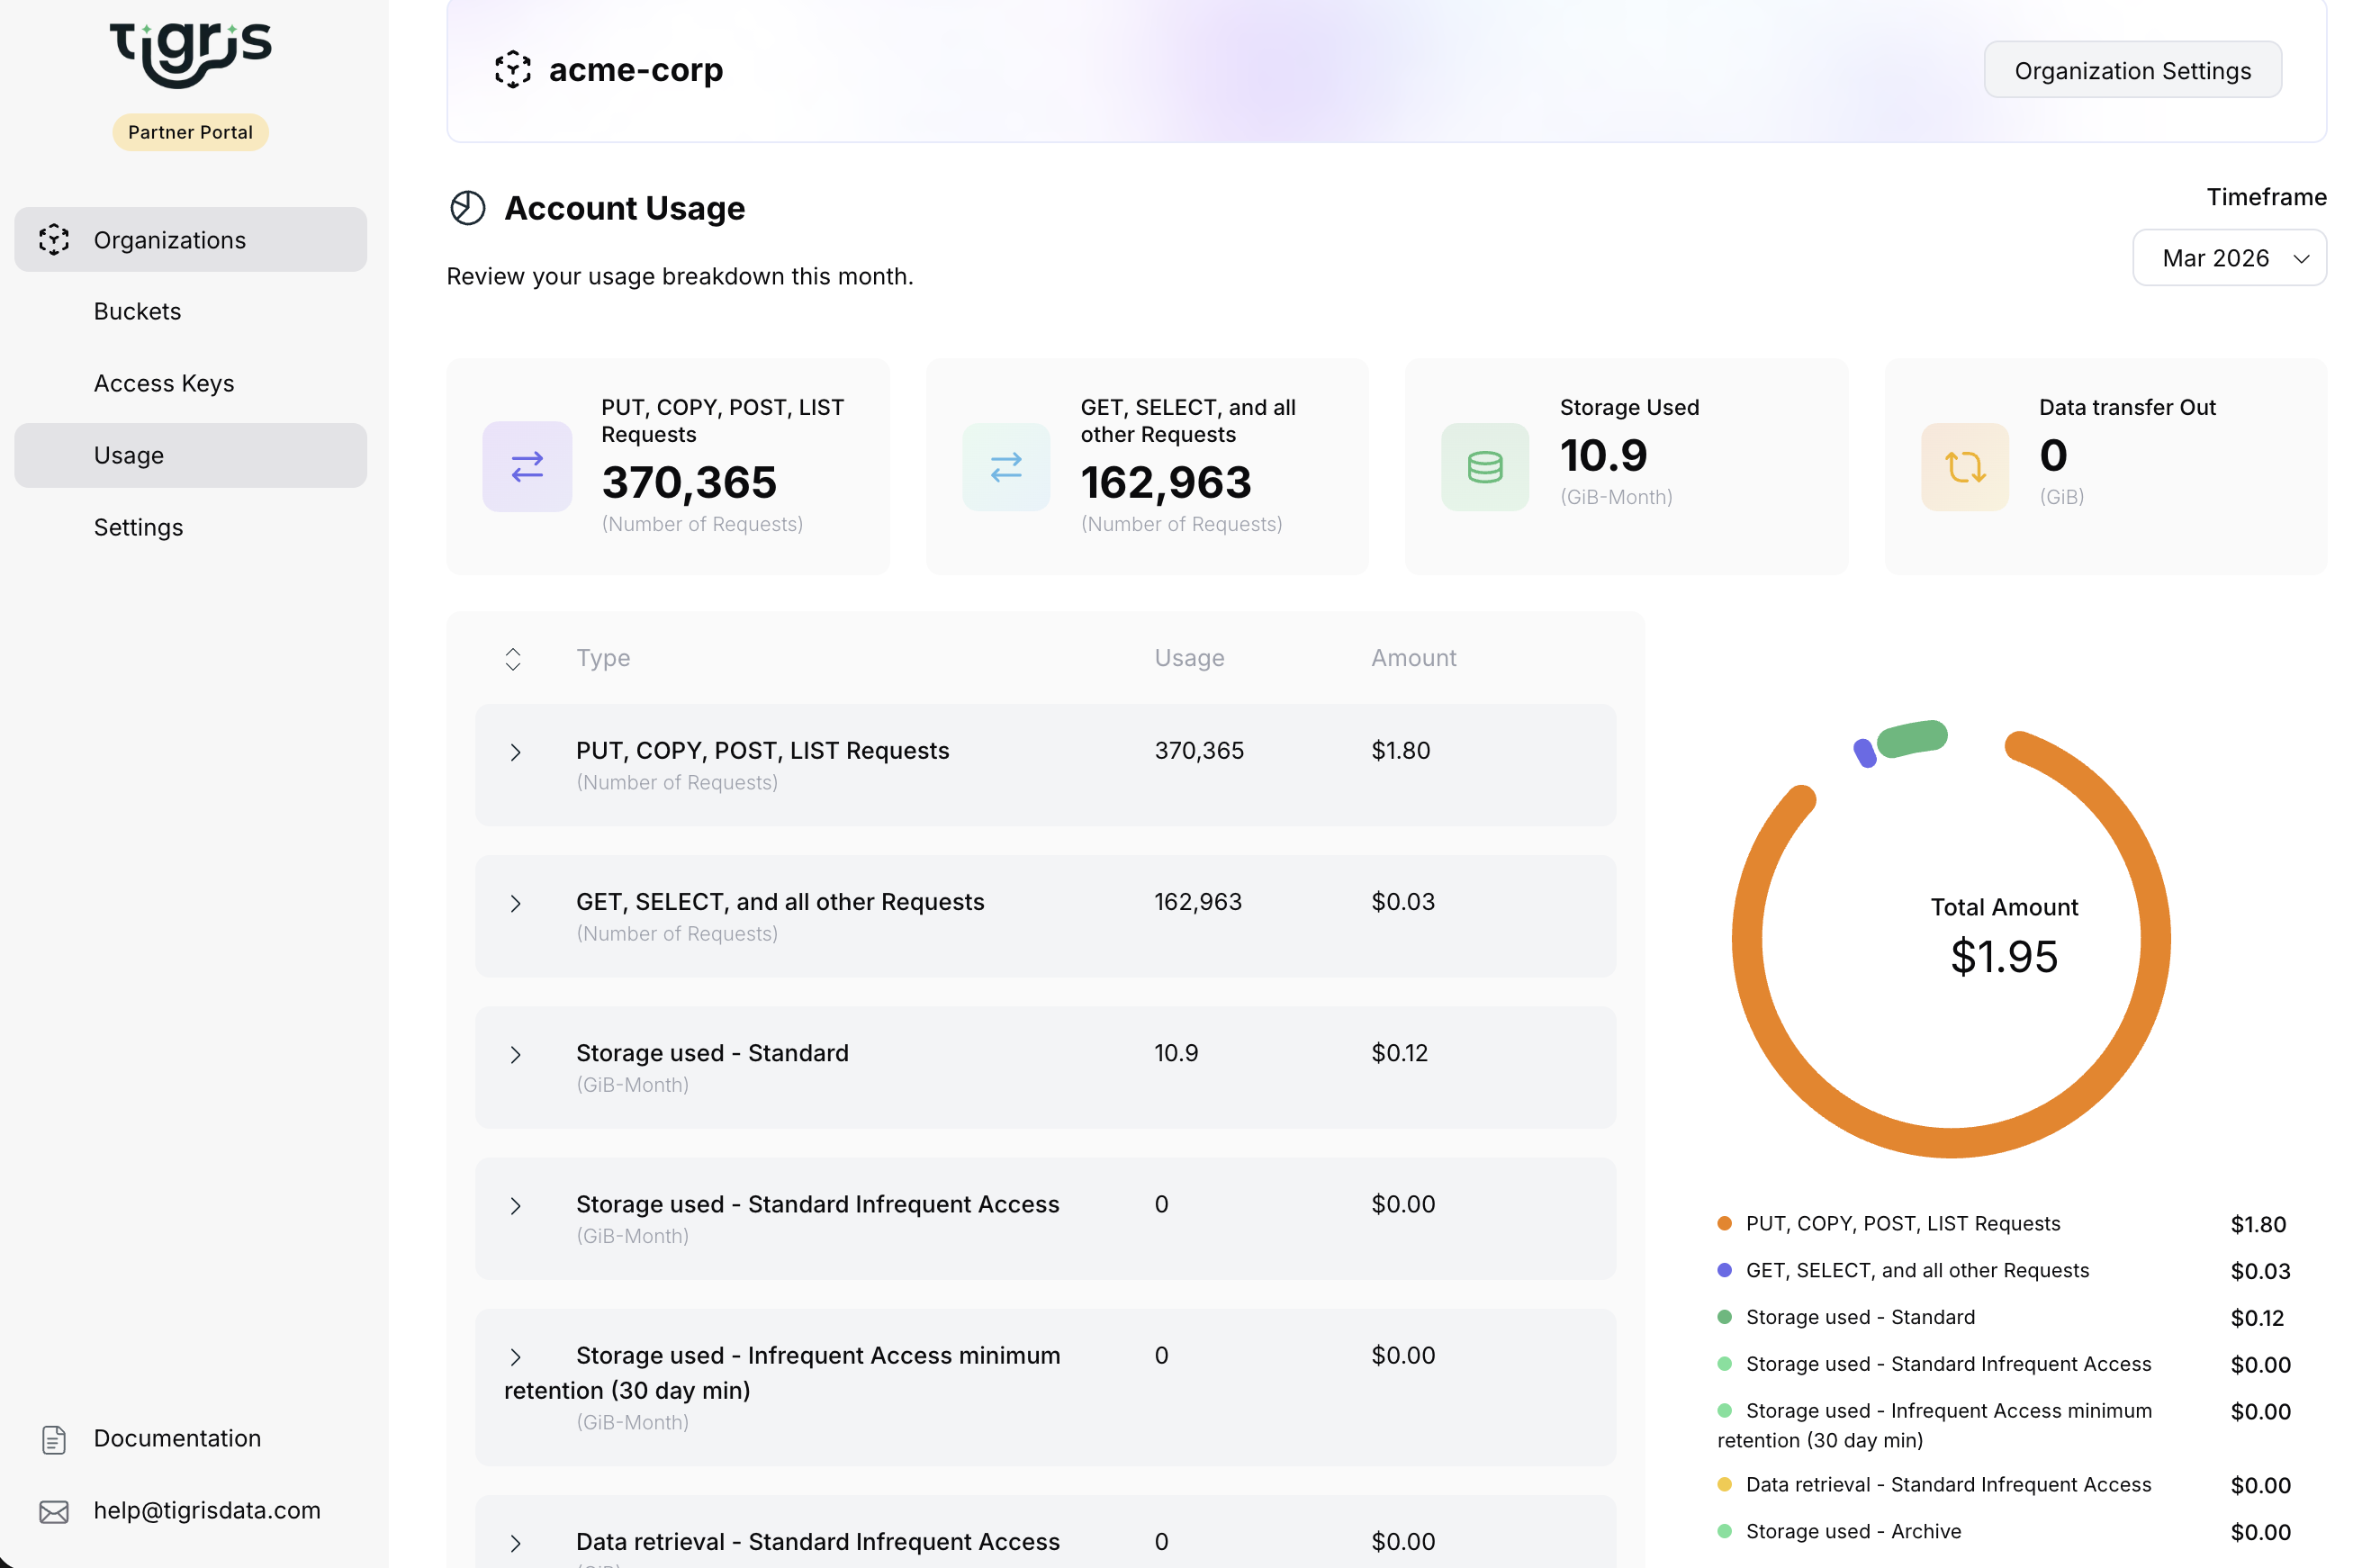Click the green Storage Used database icon
This screenshot has width=2362, height=1568.
point(1484,467)
